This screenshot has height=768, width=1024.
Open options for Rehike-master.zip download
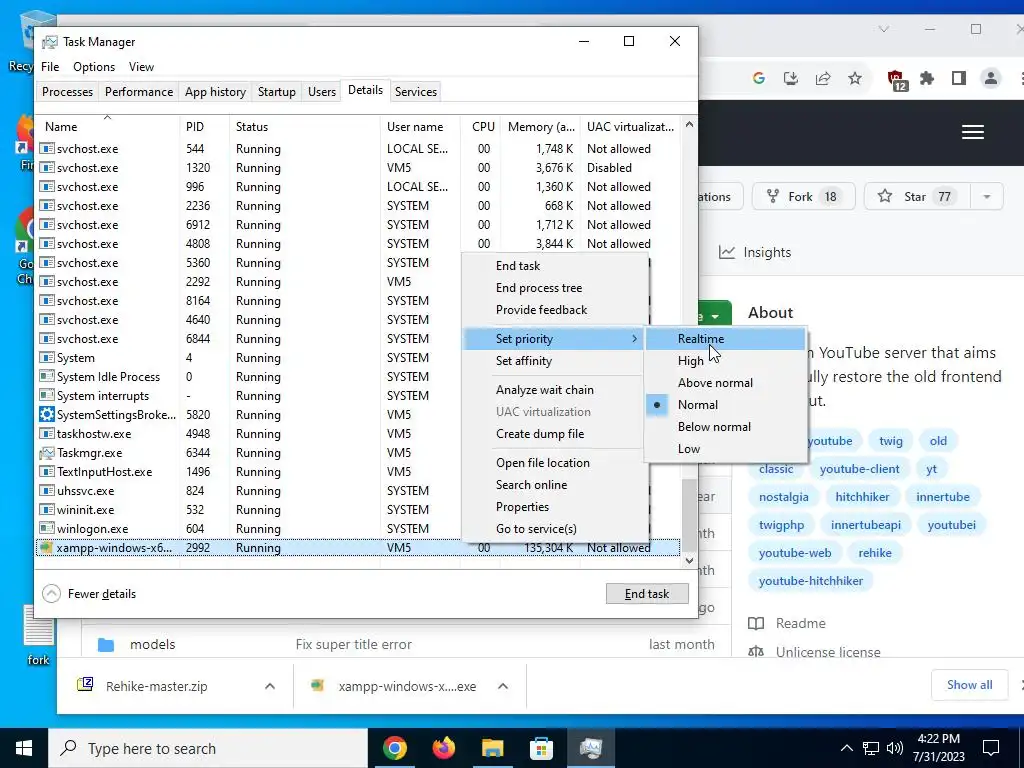(x=270, y=686)
